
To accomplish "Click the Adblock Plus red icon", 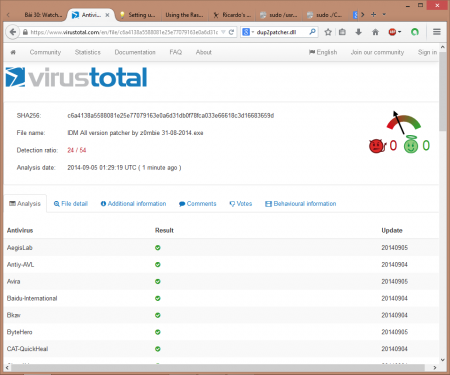I will tap(392, 32).
